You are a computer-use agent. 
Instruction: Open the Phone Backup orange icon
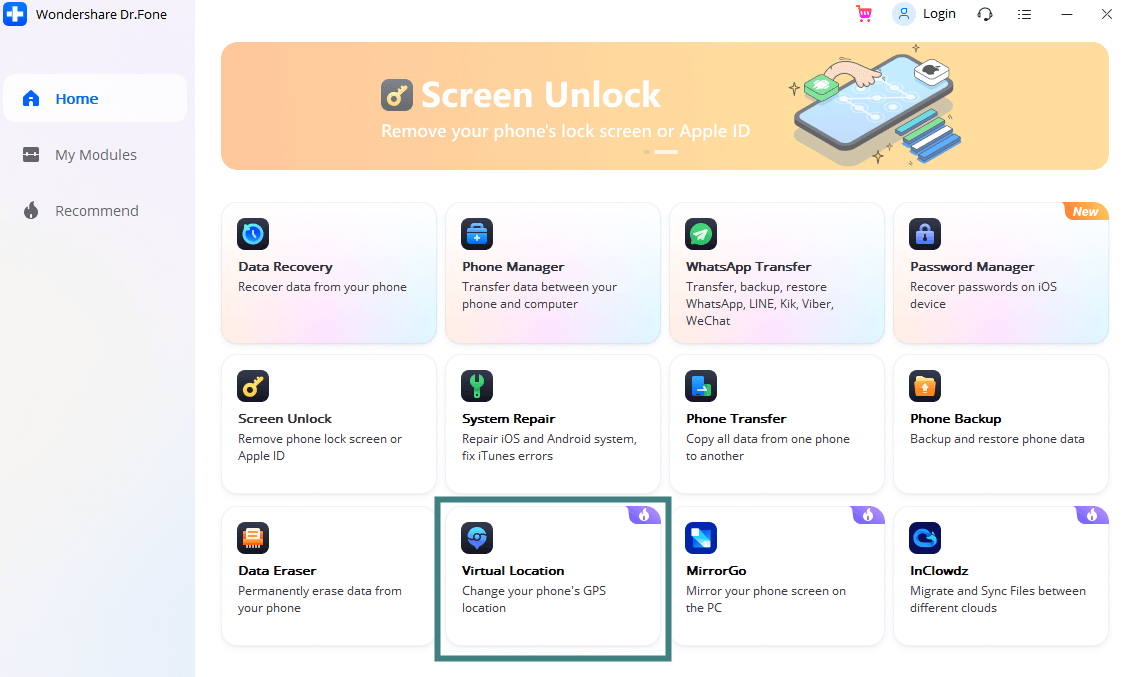(x=925, y=386)
